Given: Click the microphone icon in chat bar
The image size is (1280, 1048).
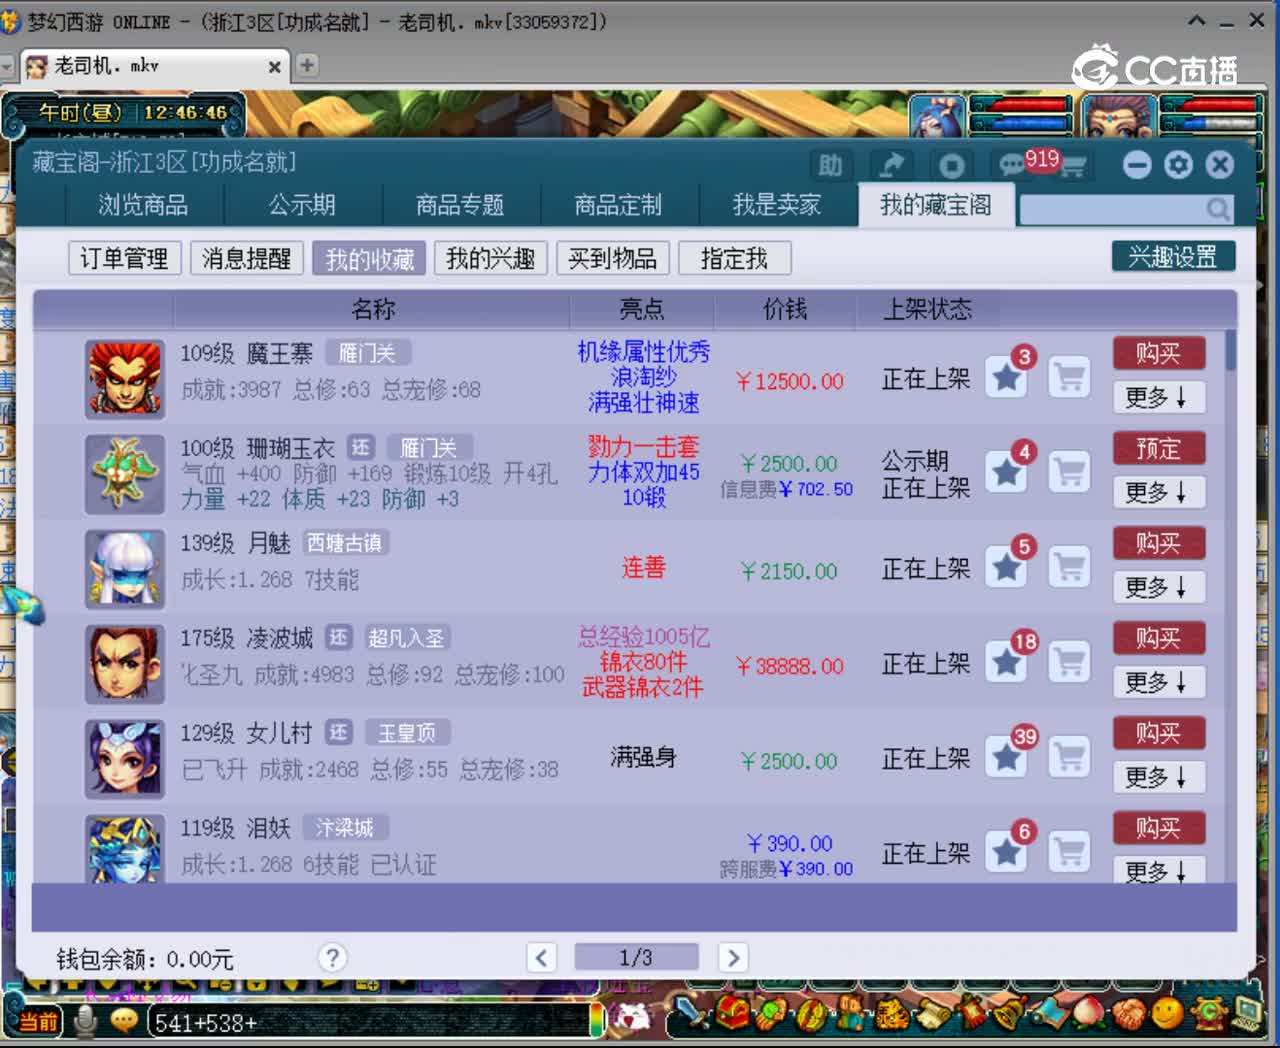Looking at the screenshot, I should (x=86, y=1021).
